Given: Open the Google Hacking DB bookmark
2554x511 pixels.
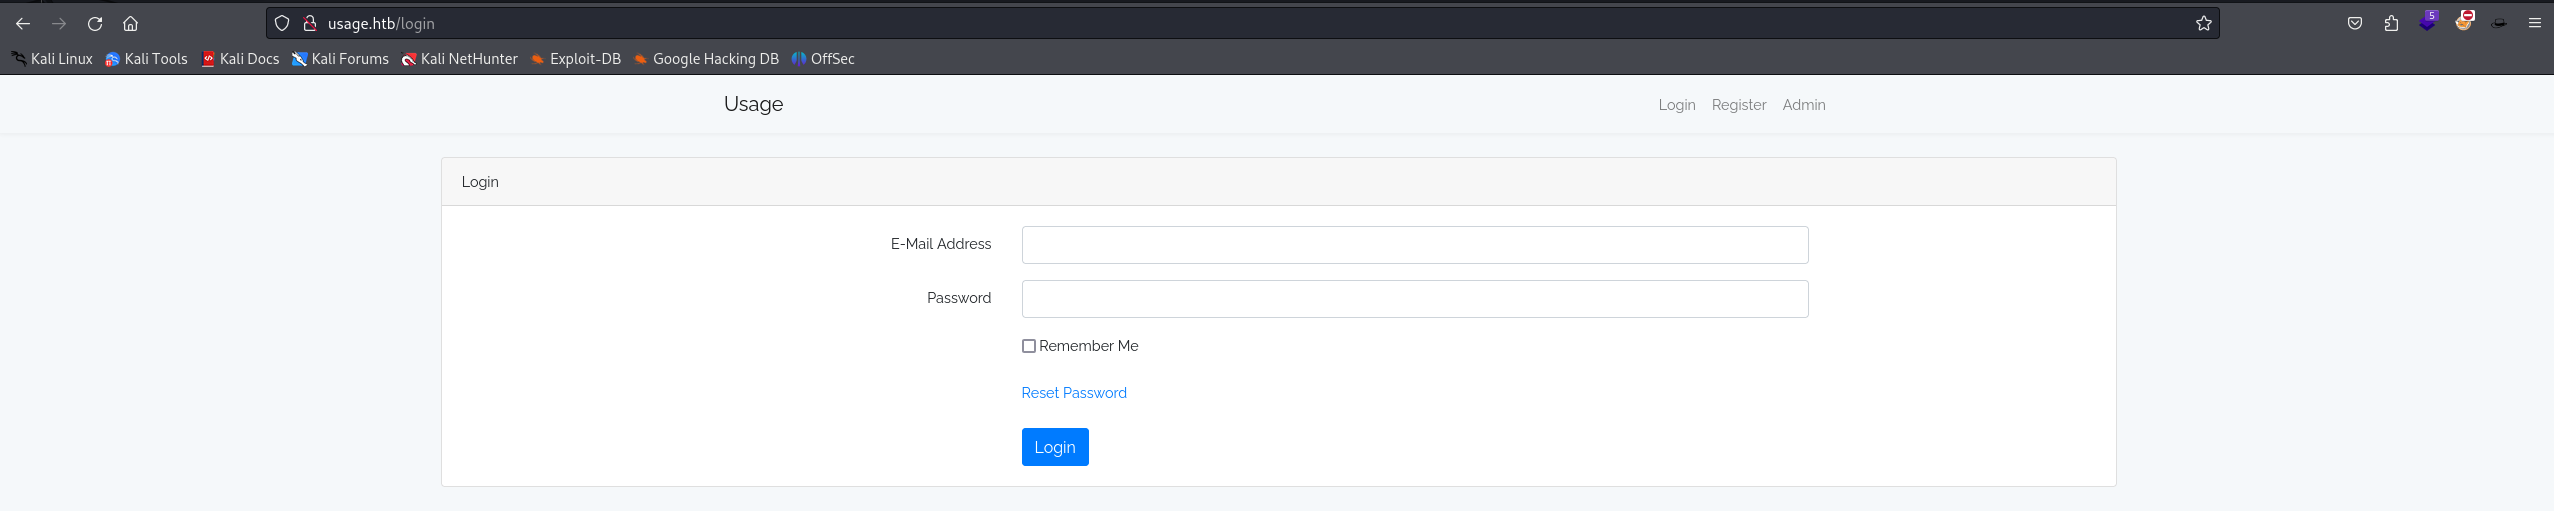Looking at the screenshot, I should point(706,59).
